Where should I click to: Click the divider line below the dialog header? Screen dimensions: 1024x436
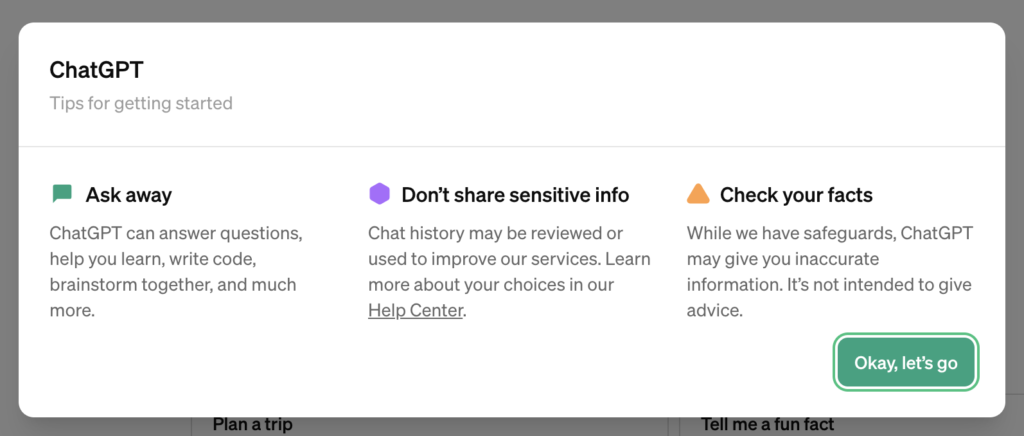(512, 146)
